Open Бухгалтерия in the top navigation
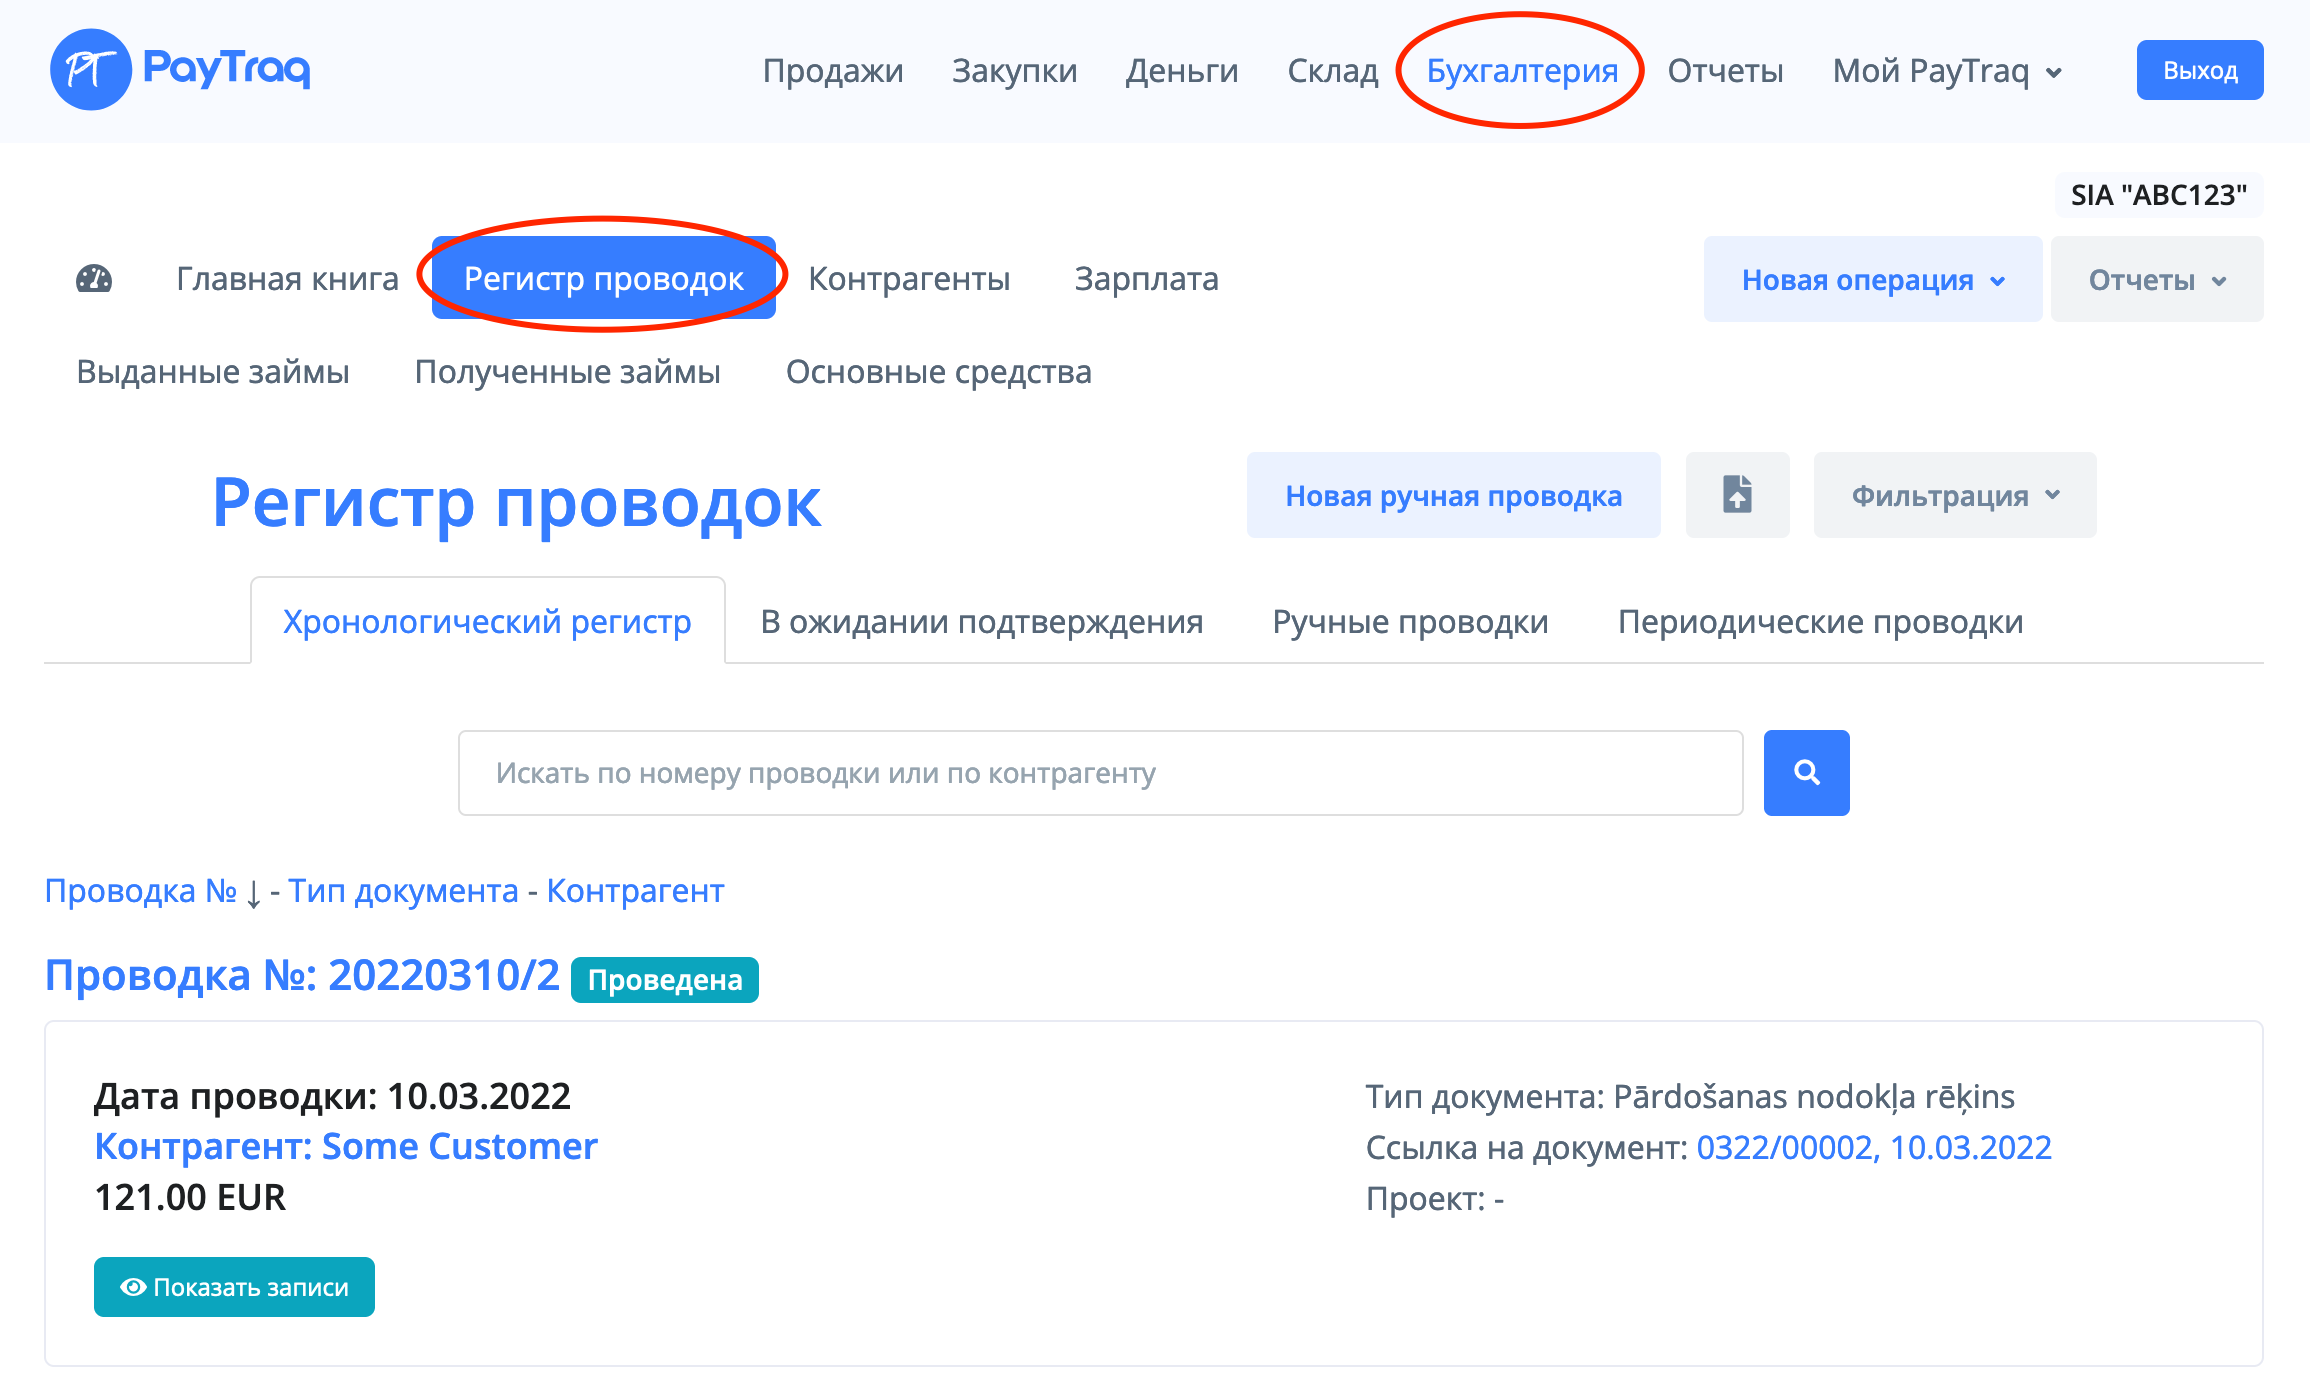 pos(1521,71)
